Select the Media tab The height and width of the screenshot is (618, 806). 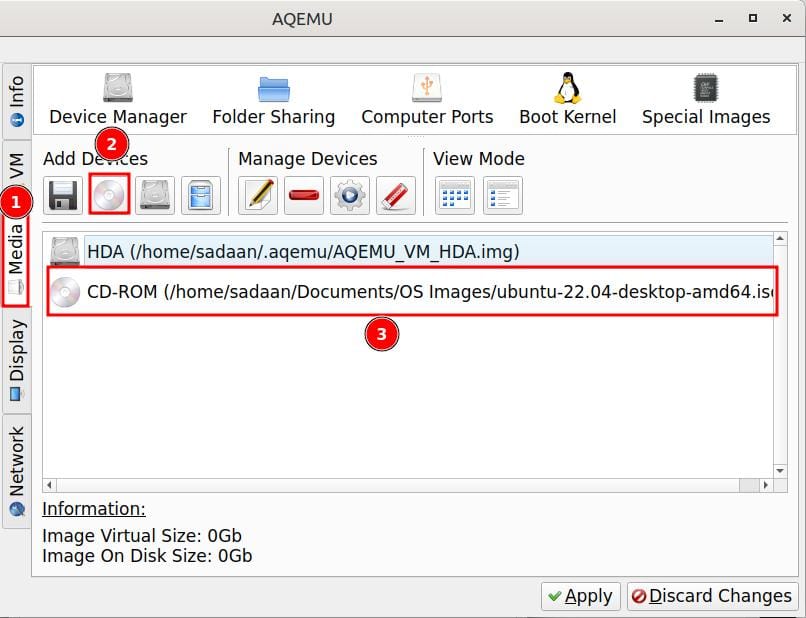16,260
